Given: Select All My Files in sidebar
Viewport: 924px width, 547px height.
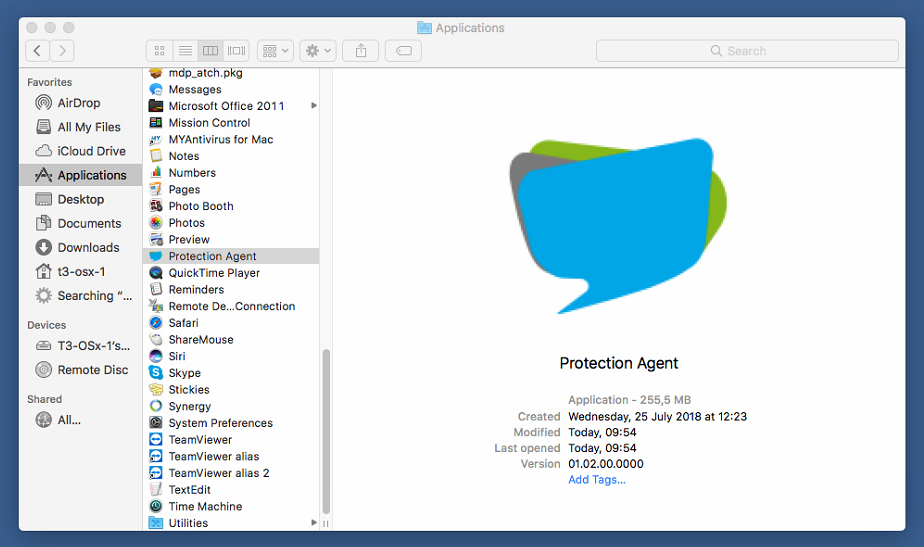Looking at the screenshot, I should pyautogui.click(x=82, y=127).
